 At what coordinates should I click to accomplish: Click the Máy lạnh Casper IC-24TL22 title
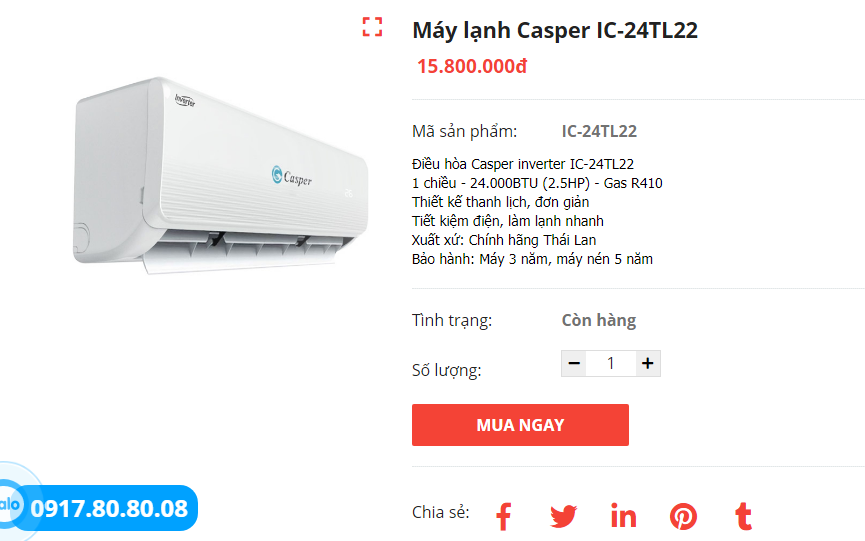[x=555, y=30]
